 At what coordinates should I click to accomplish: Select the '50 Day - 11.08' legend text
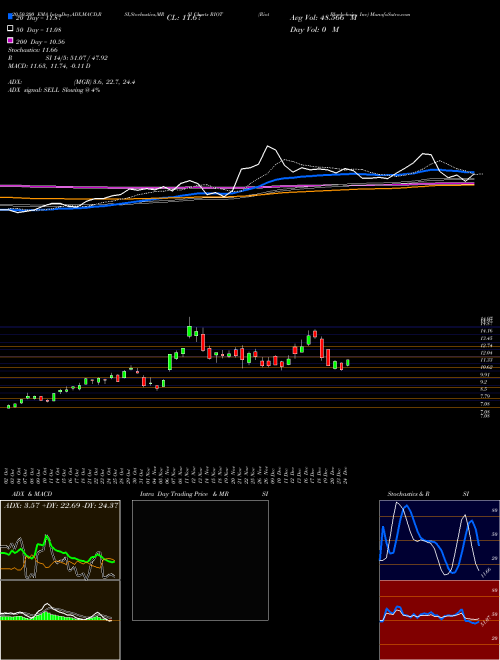[x=39, y=29]
